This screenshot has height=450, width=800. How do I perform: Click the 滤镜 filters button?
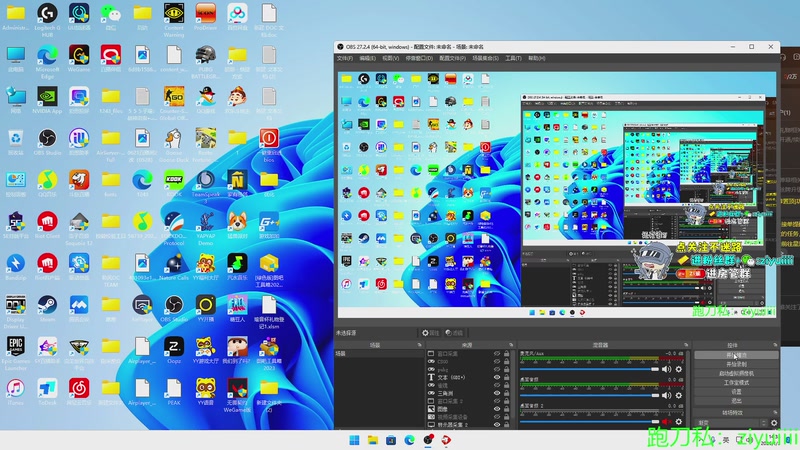[454, 333]
